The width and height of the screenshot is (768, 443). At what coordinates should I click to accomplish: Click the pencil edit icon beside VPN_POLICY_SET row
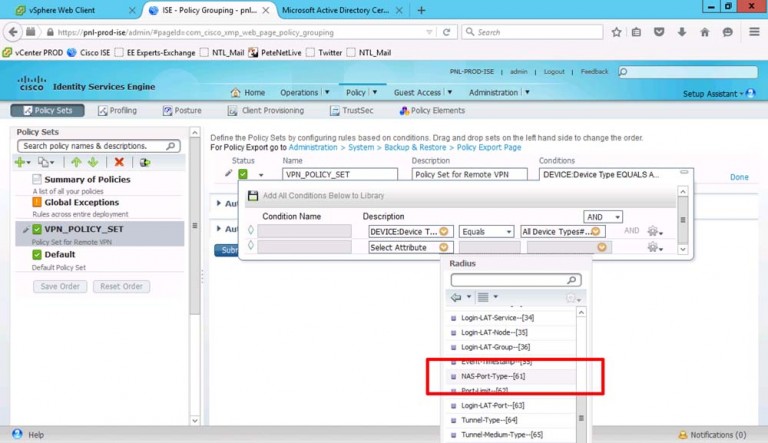pos(228,173)
